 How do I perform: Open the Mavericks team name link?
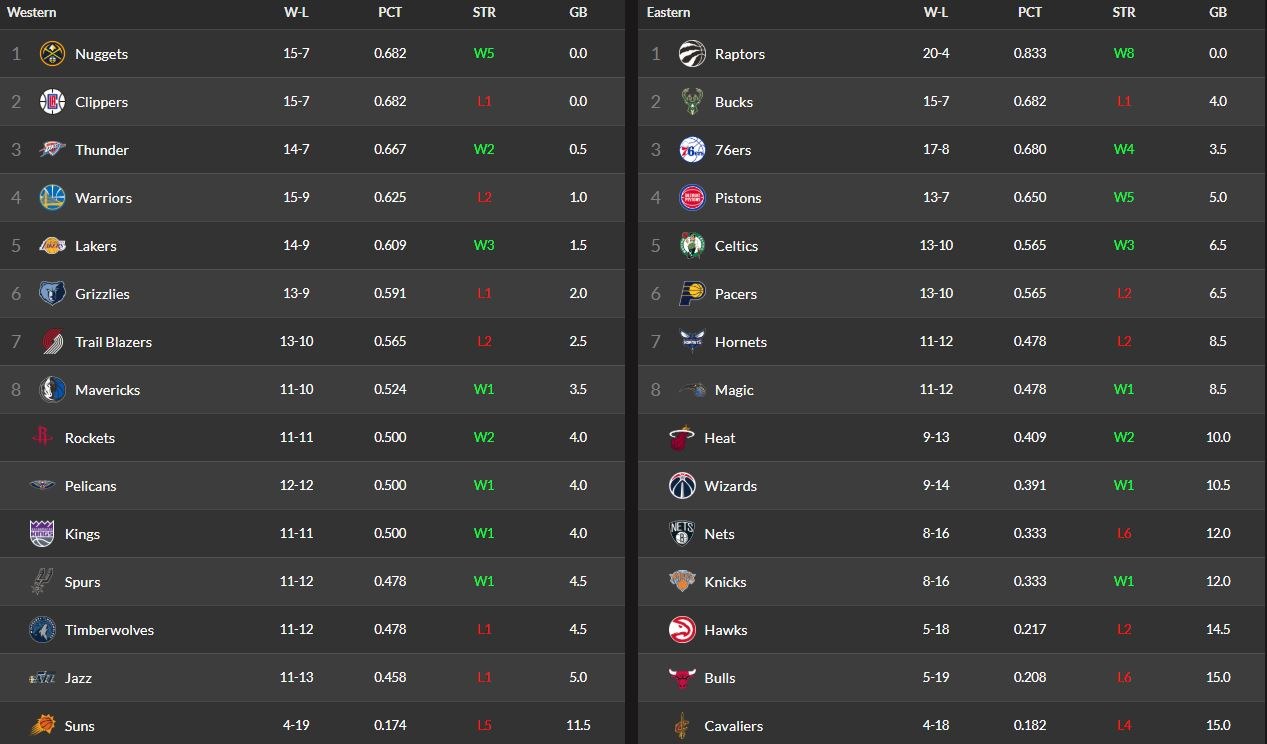point(107,390)
